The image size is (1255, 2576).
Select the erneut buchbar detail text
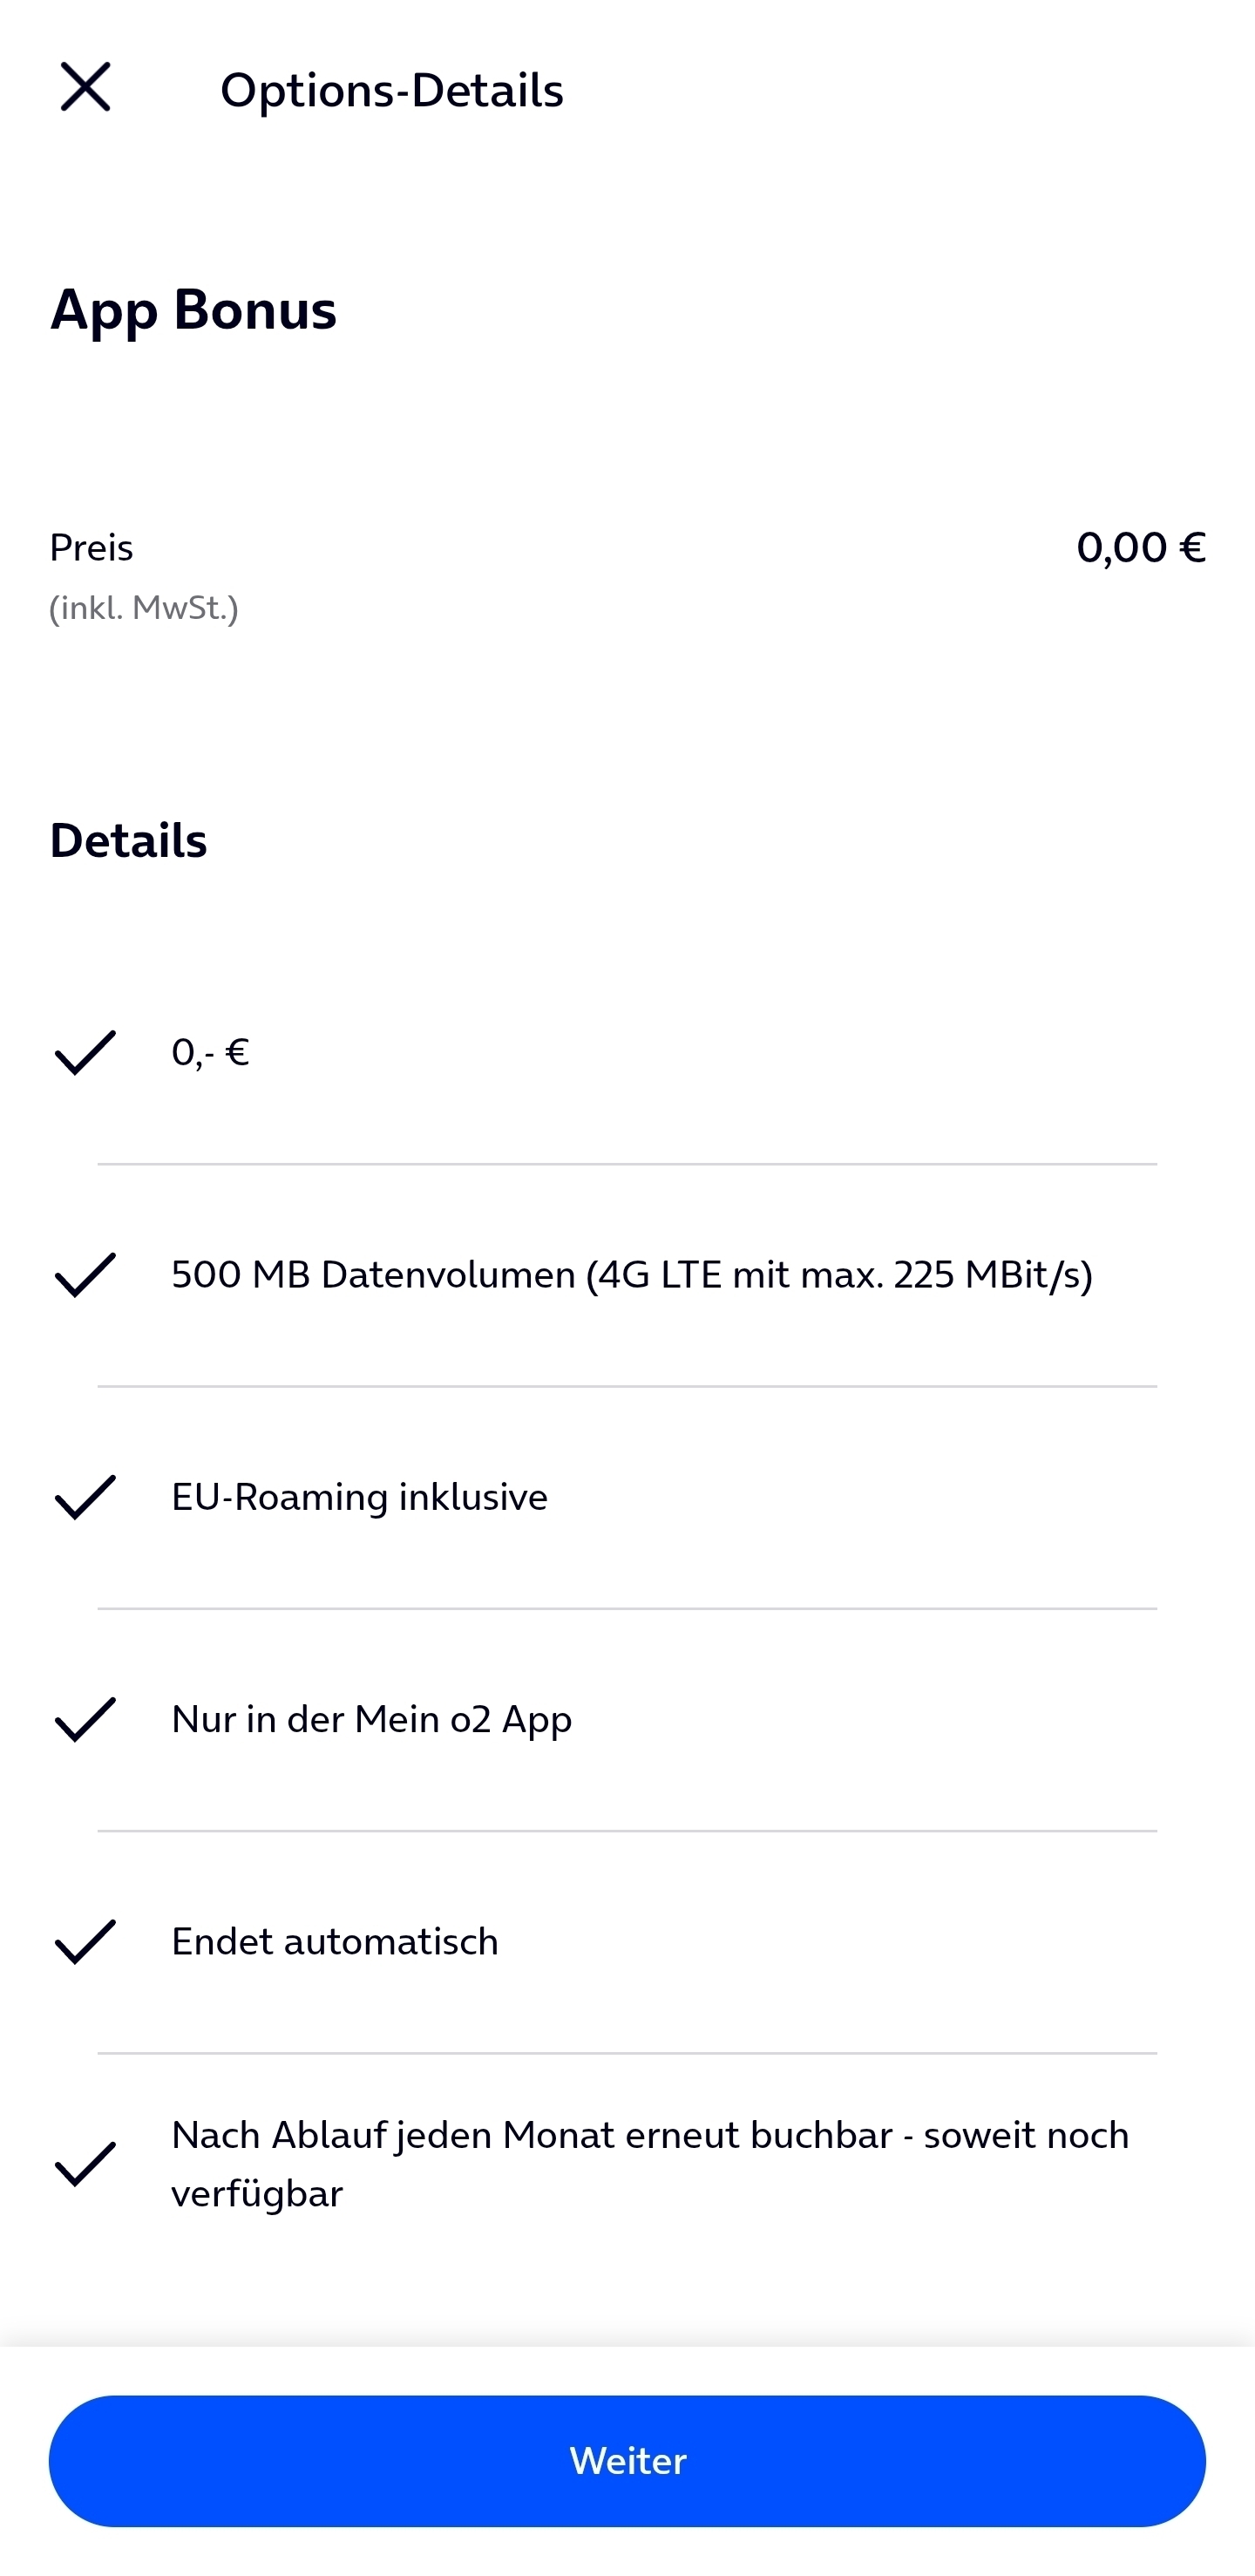point(650,2163)
